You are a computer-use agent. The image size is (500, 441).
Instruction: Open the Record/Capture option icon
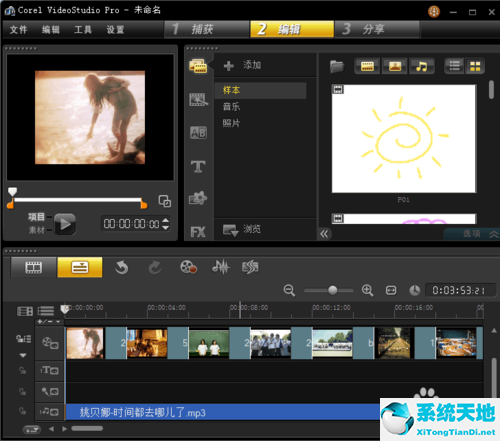[x=188, y=267]
